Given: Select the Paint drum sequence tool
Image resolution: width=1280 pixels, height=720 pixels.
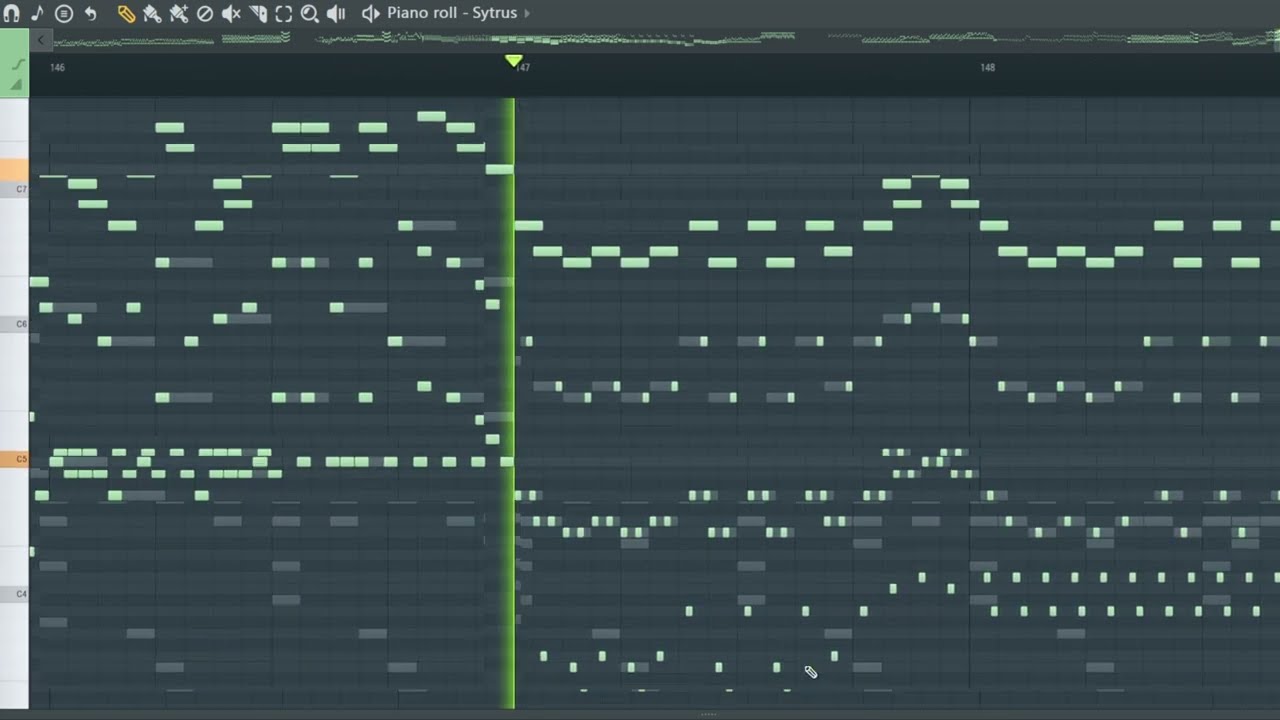Looking at the screenshot, I should 179,13.
